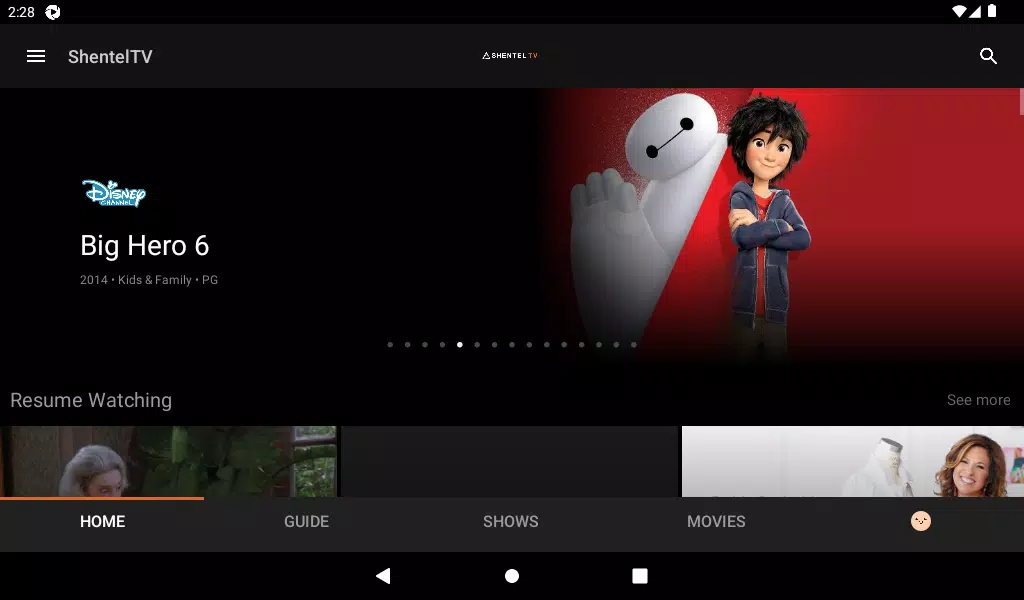Switch to the Guide tab

pos(306,521)
